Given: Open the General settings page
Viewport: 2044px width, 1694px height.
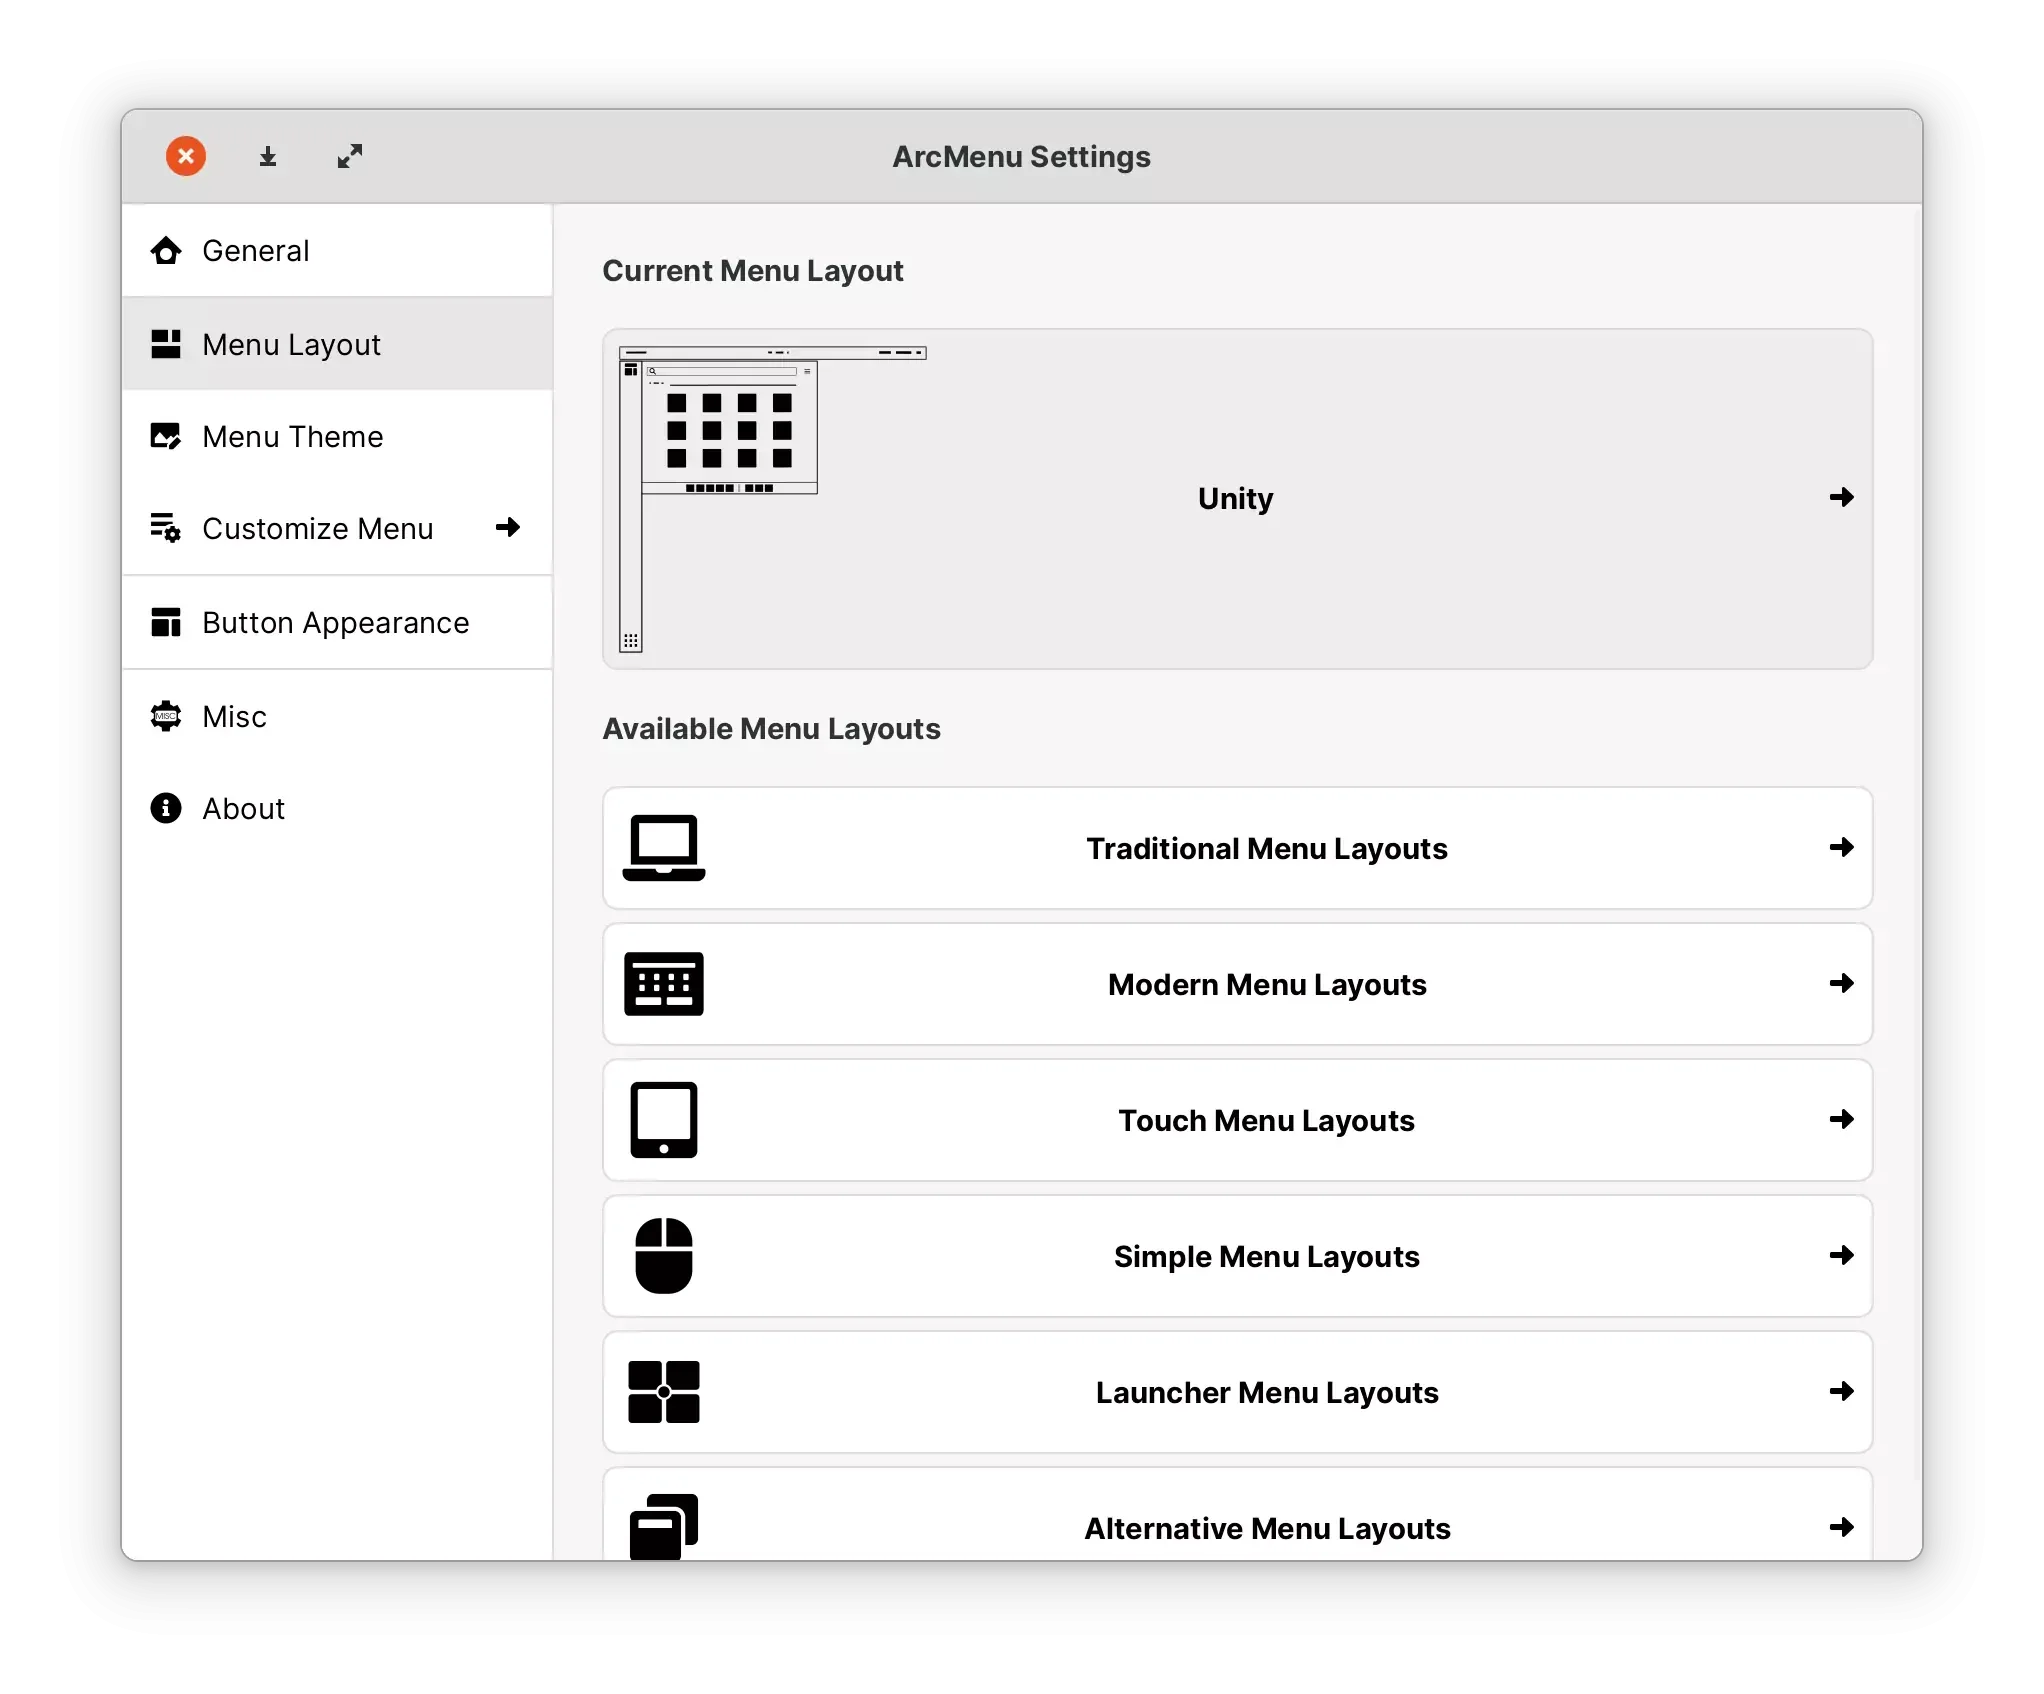Looking at the screenshot, I should (337, 250).
